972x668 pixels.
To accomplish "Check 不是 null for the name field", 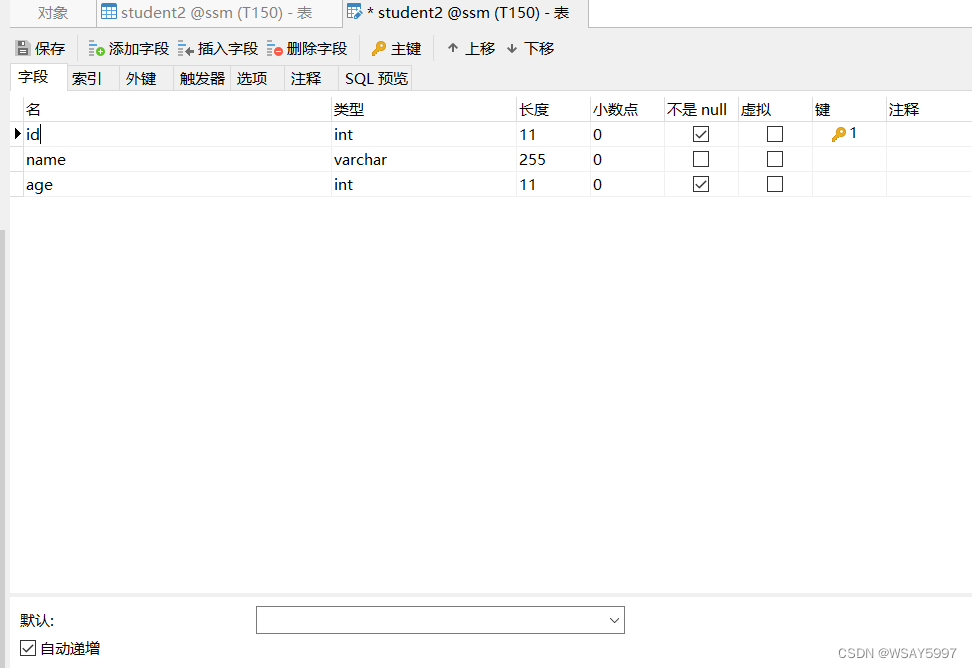I will click(x=700, y=159).
